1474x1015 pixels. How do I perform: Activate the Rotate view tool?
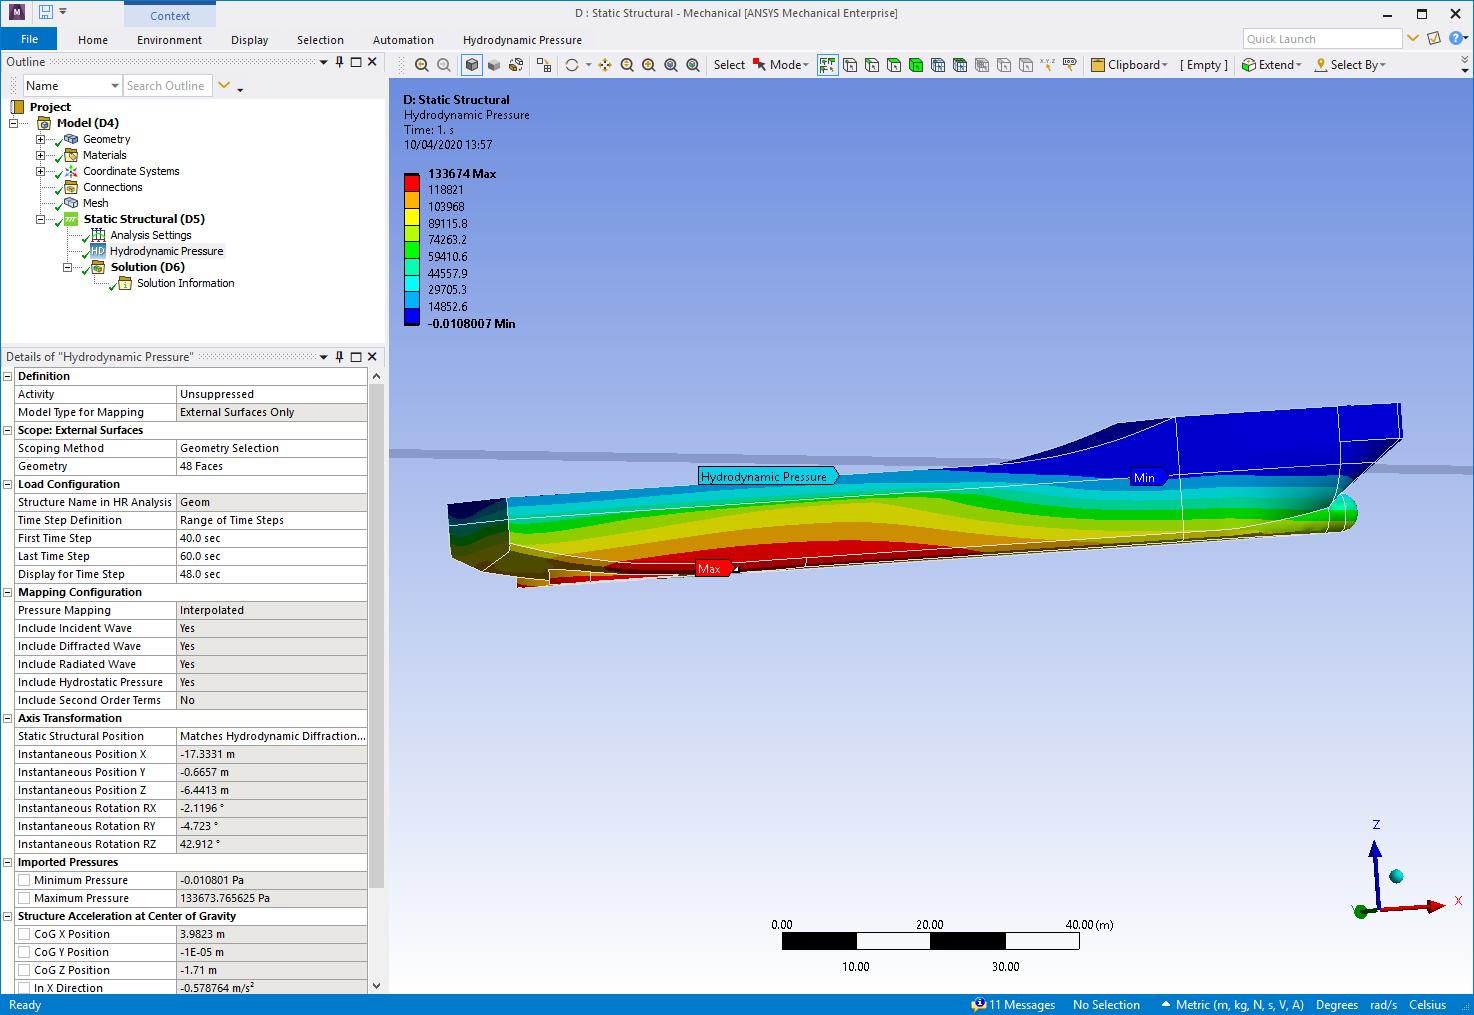(573, 64)
